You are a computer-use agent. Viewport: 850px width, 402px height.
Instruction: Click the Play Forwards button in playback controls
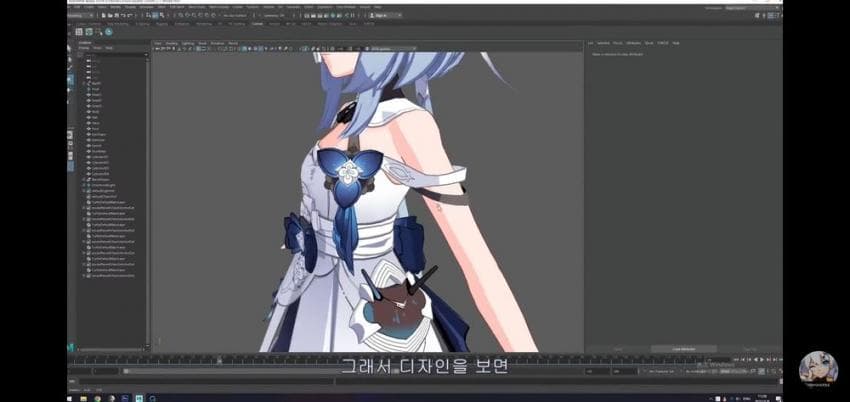point(762,358)
